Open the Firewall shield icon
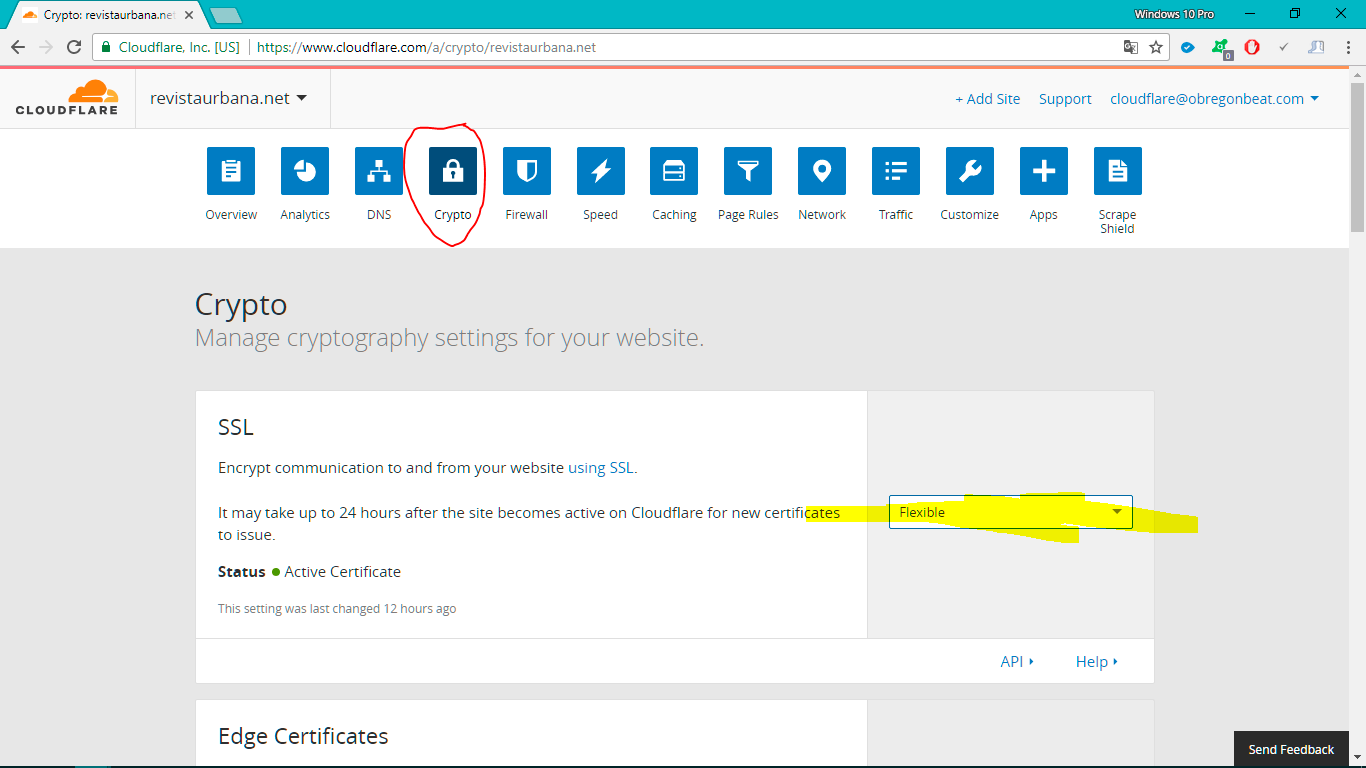Viewport: 1366px width, 768px height. [527, 171]
